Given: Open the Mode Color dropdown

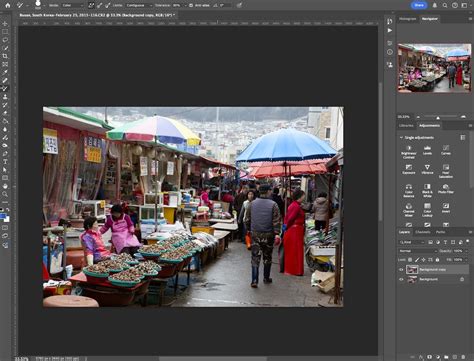Looking at the screenshot, I should point(72,5).
